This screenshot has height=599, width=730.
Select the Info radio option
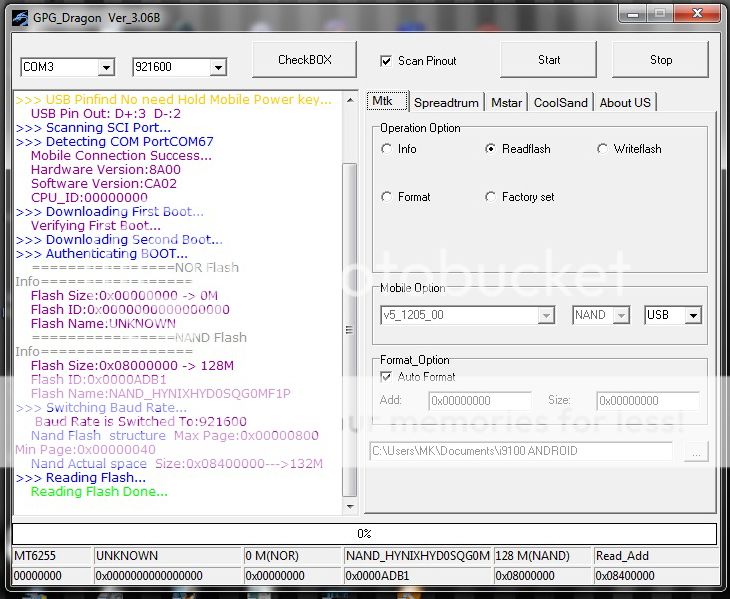387,149
